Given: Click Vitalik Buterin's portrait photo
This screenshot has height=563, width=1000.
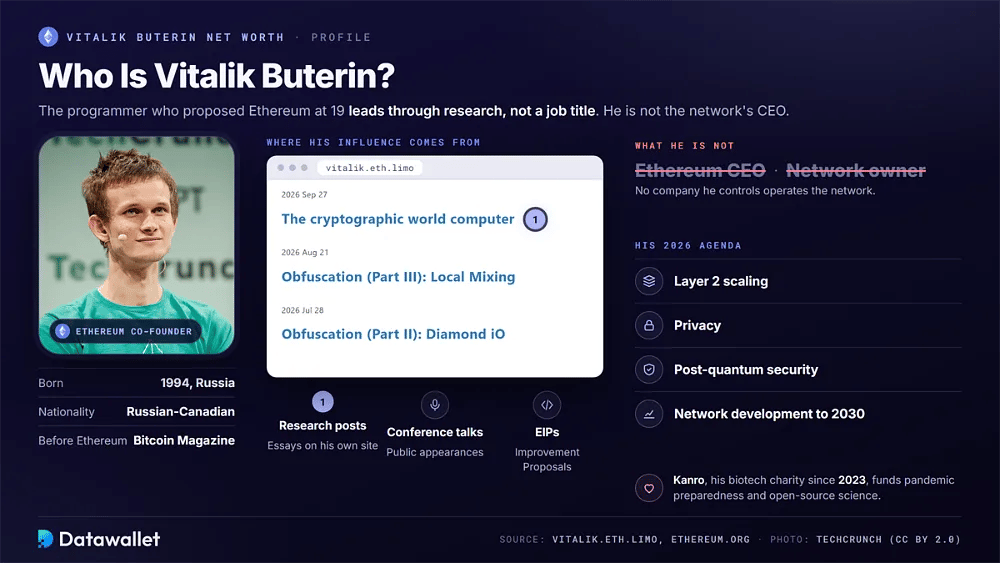Looking at the screenshot, I should (136, 245).
